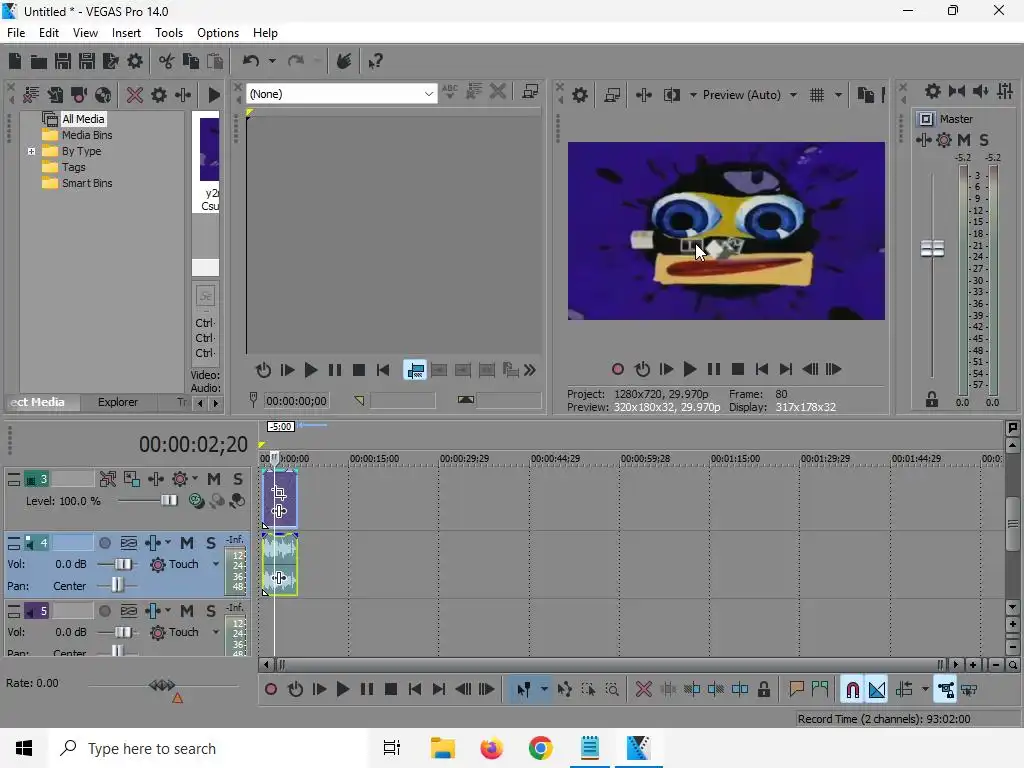Open Event Pan/Crop on video event
1024x768 pixels.
pos(279,492)
